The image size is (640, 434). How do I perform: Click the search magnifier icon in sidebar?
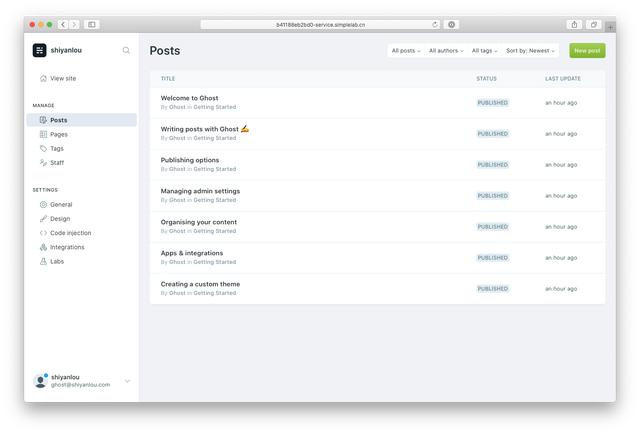click(x=126, y=50)
